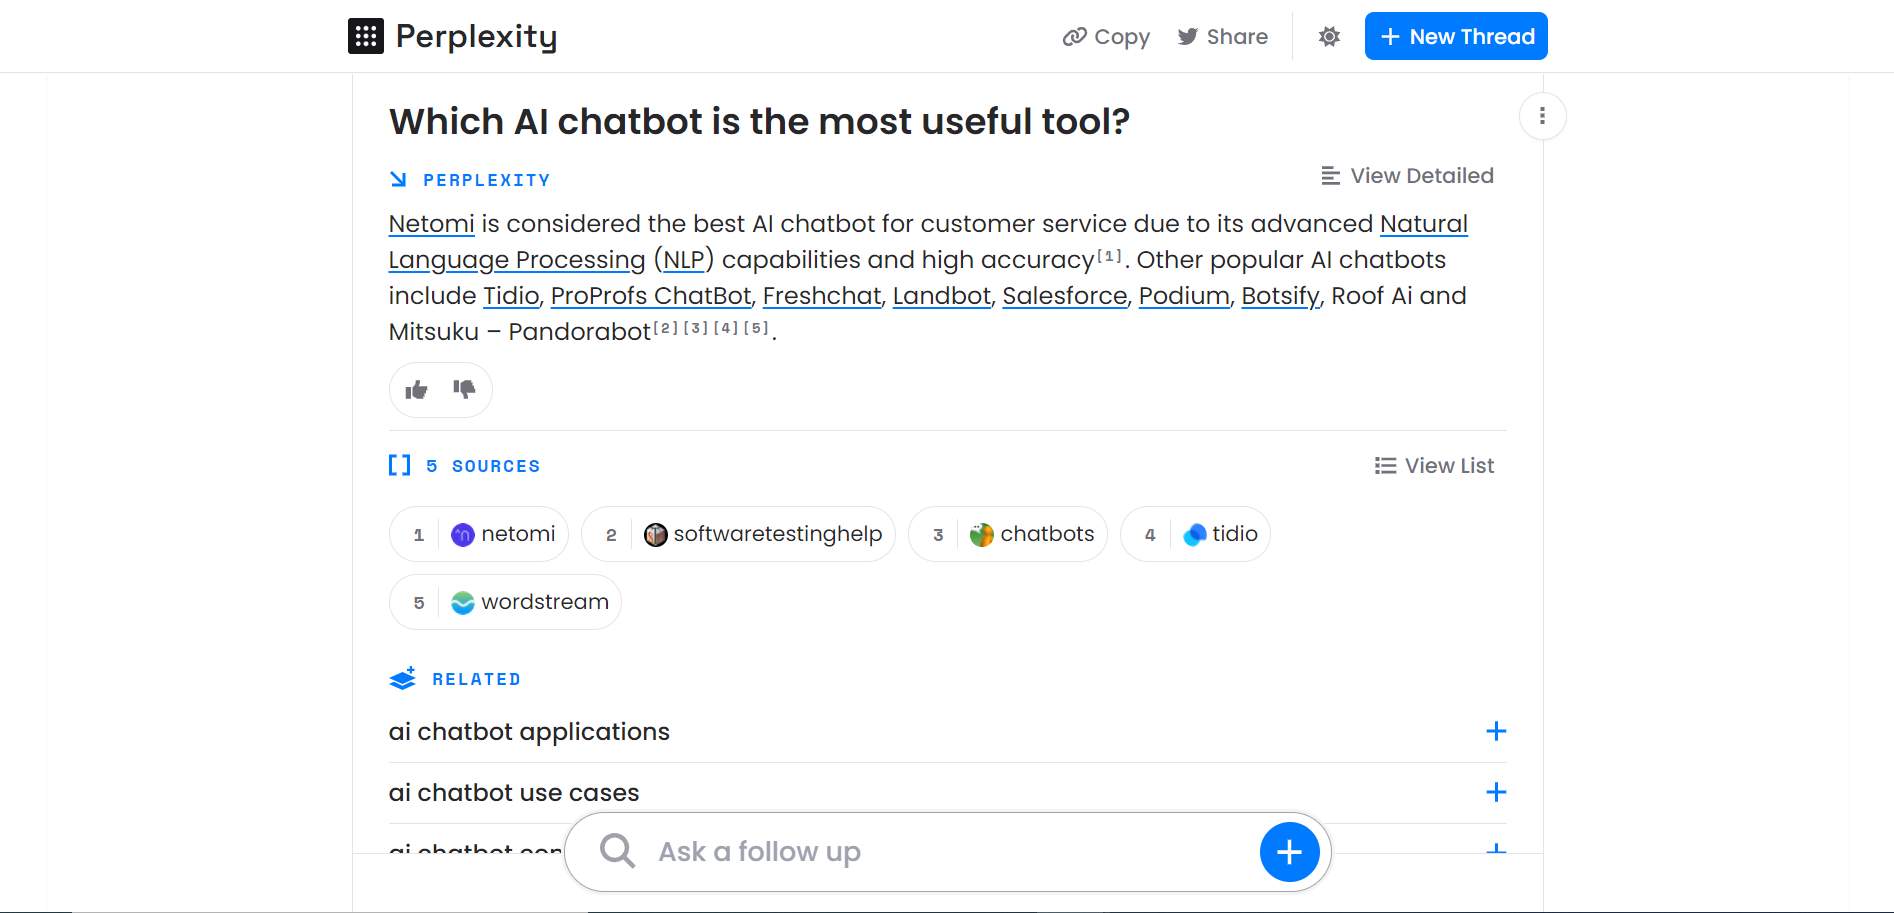Start a New Thread
1894x913 pixels.
pyautogui.click(x=1456, y=36)
